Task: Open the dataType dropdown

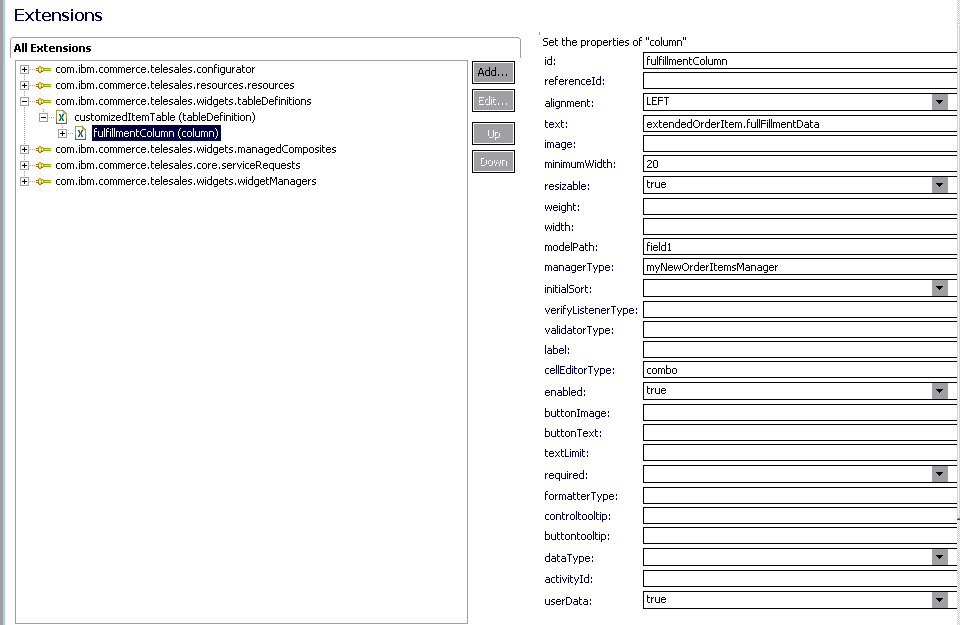Action: click(x=940, y=557)
